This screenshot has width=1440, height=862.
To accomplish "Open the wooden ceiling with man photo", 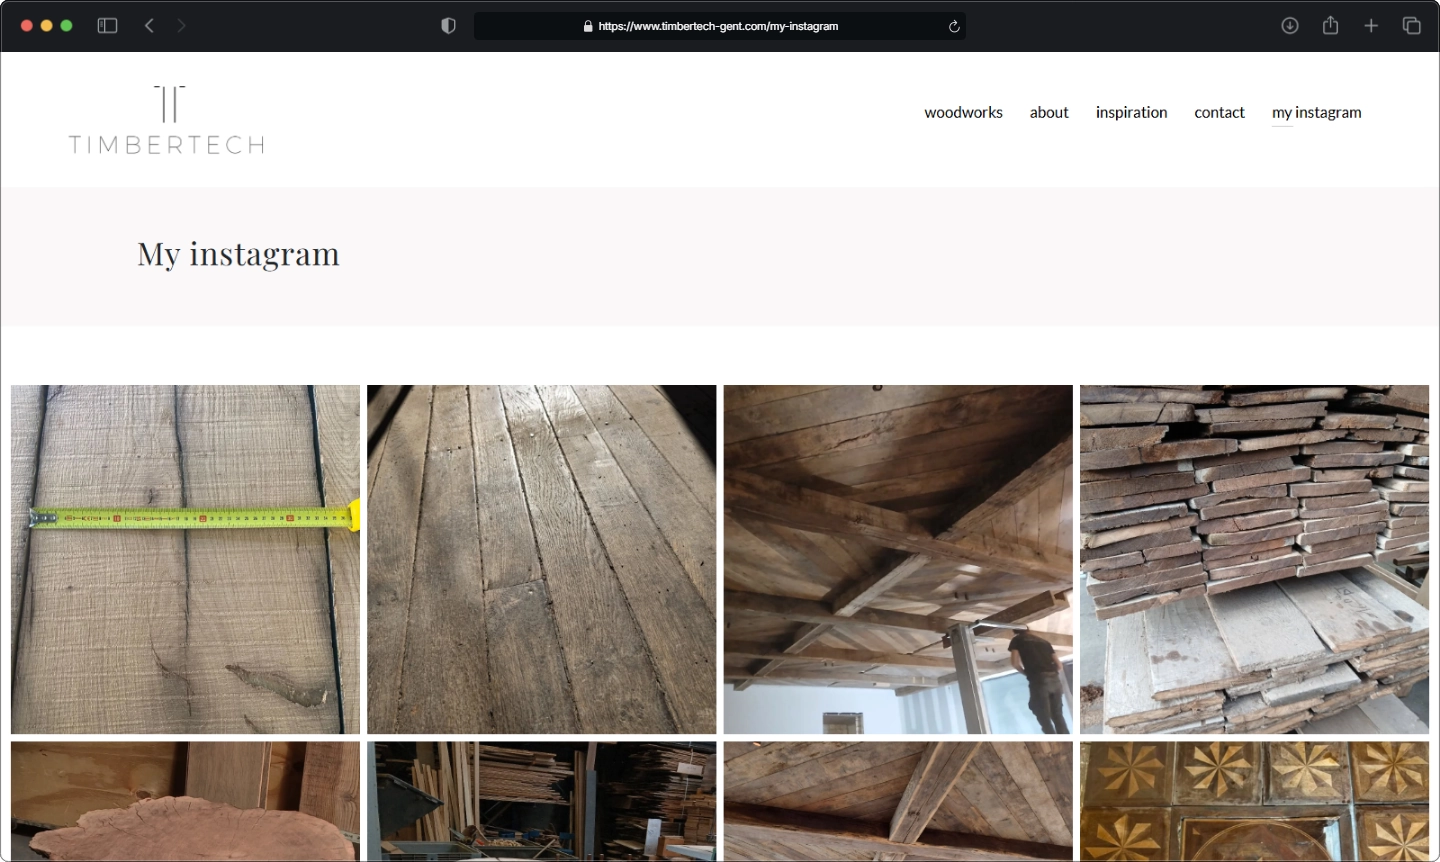I will pyautogui.click(x=898, y=560).
